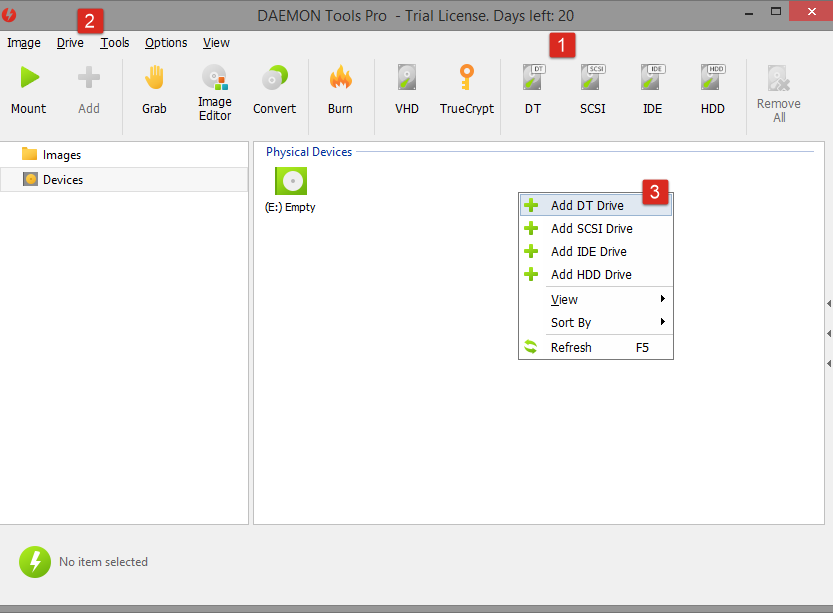Viewport: 833px width, 613px height.
Task: Open the View menu in menu bar
Action: [x=216, y=42]
